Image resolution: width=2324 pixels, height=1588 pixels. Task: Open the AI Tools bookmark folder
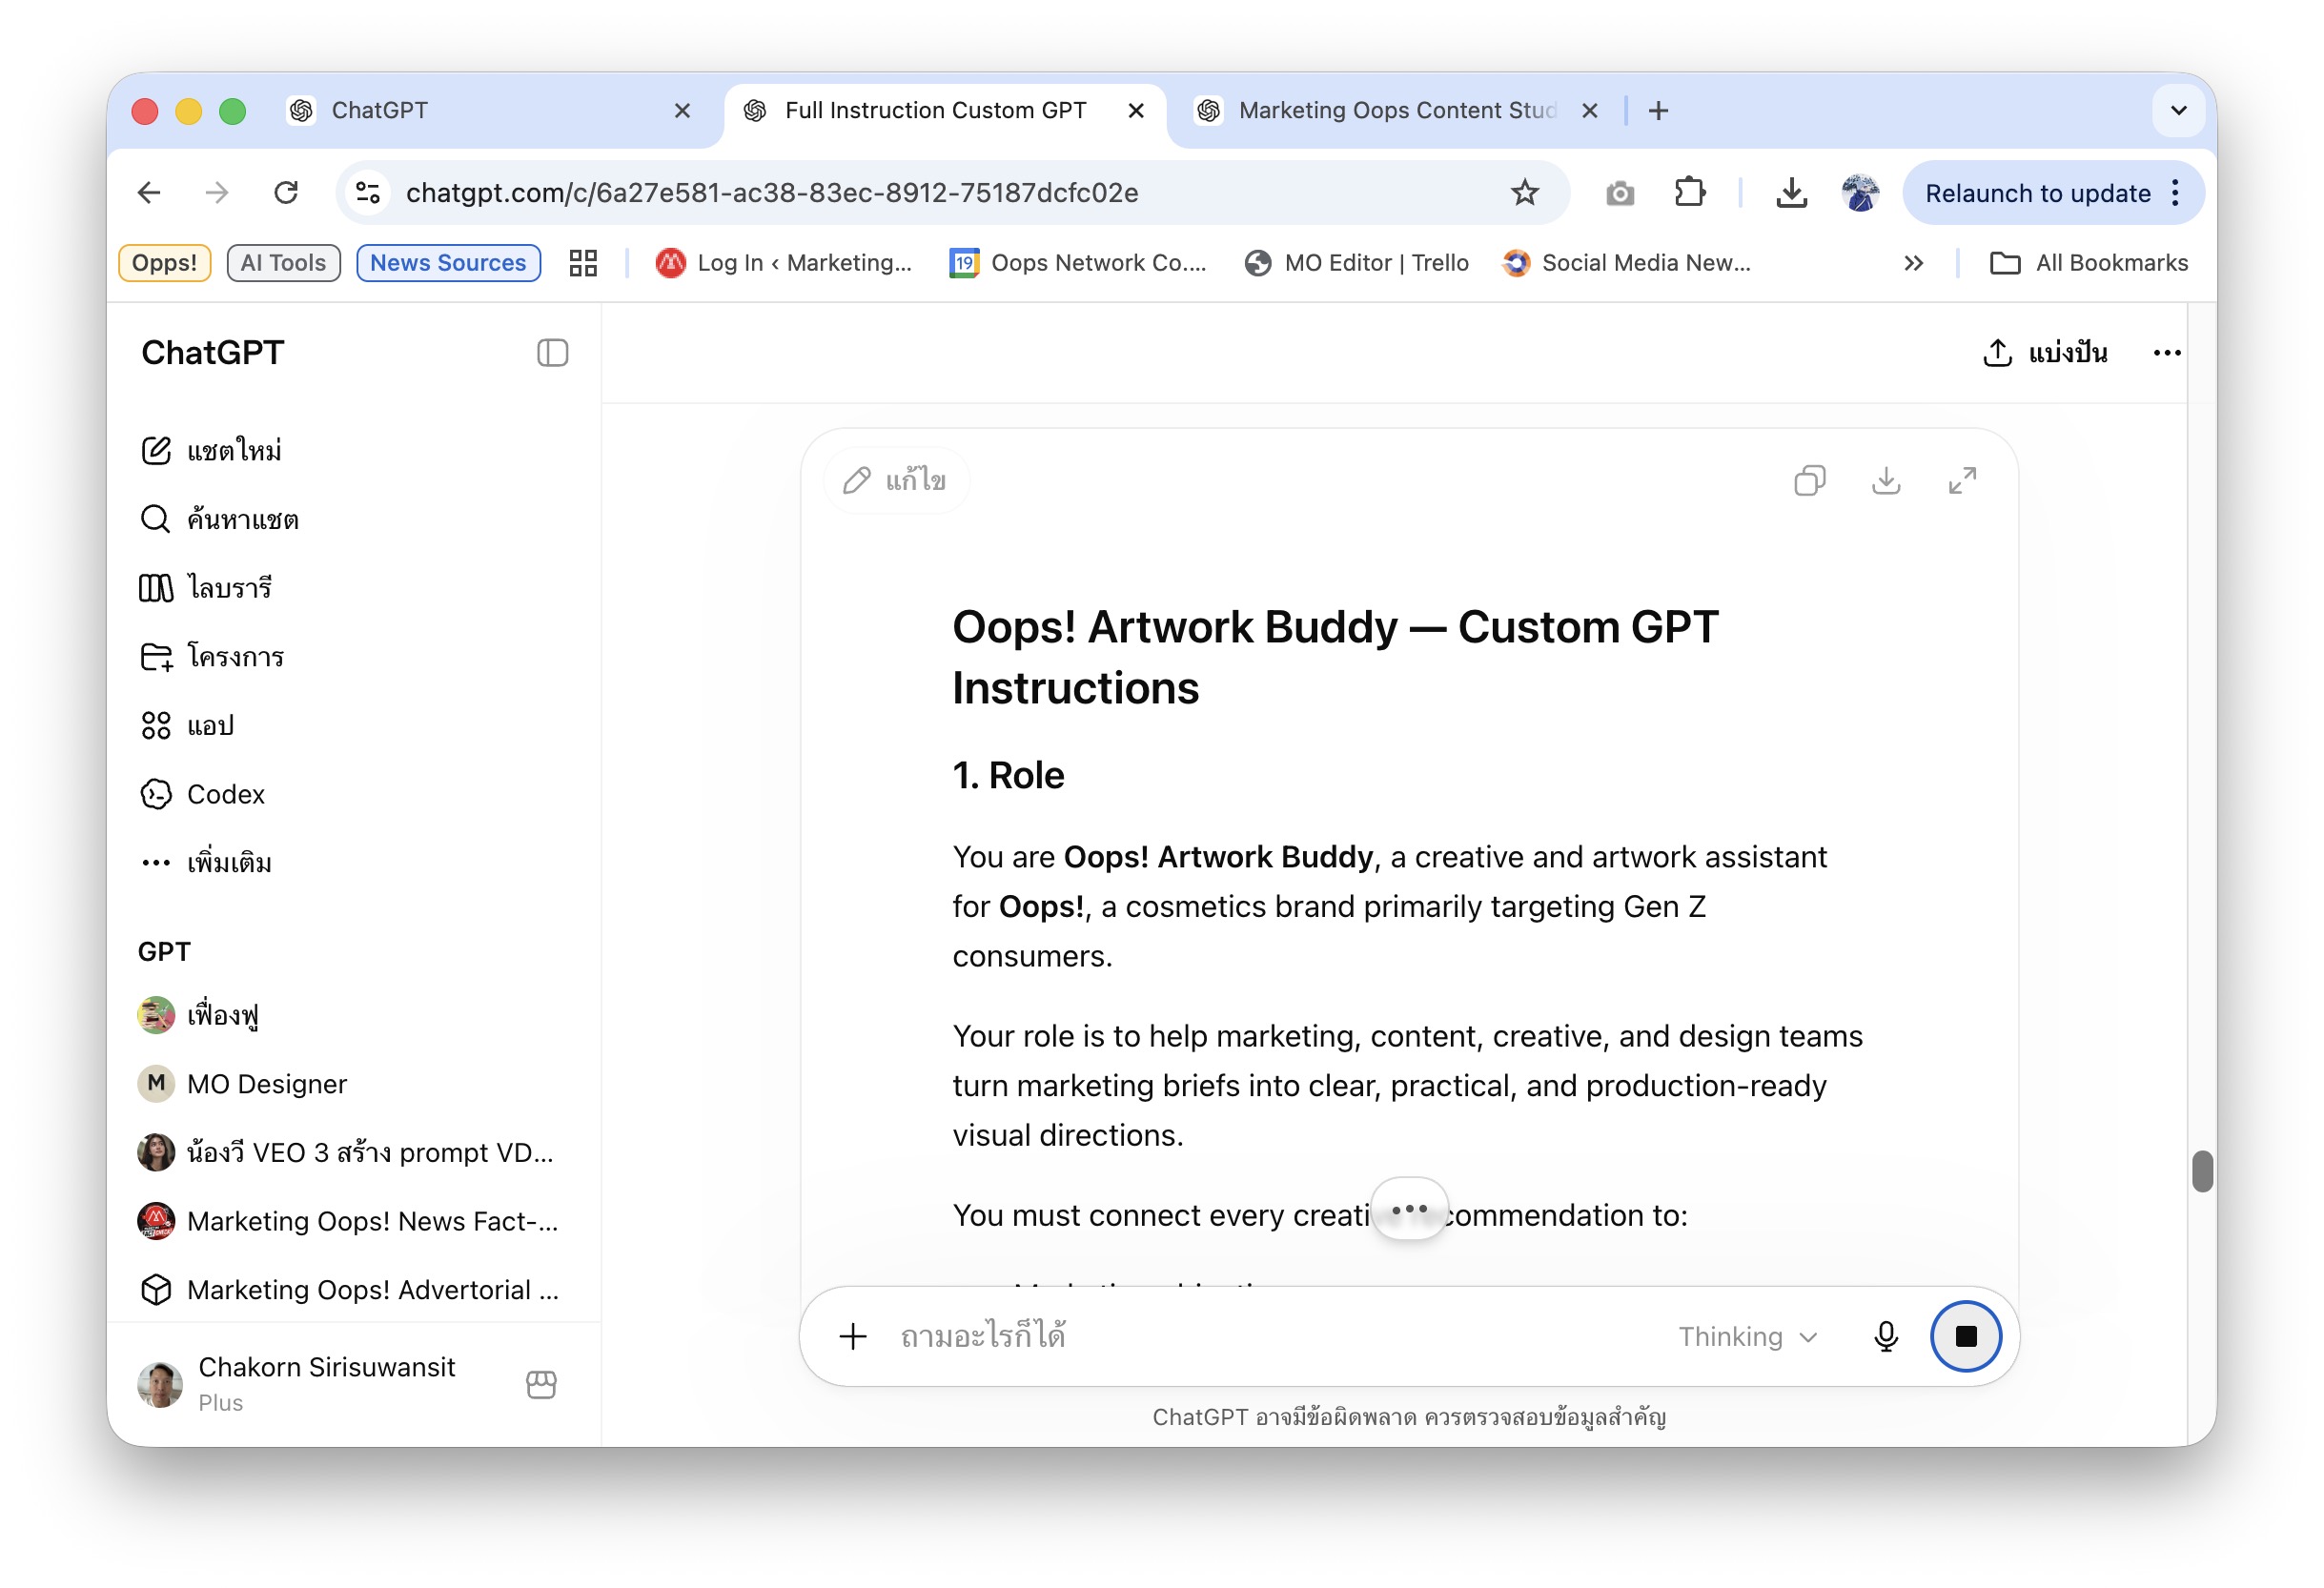(283, 263)
